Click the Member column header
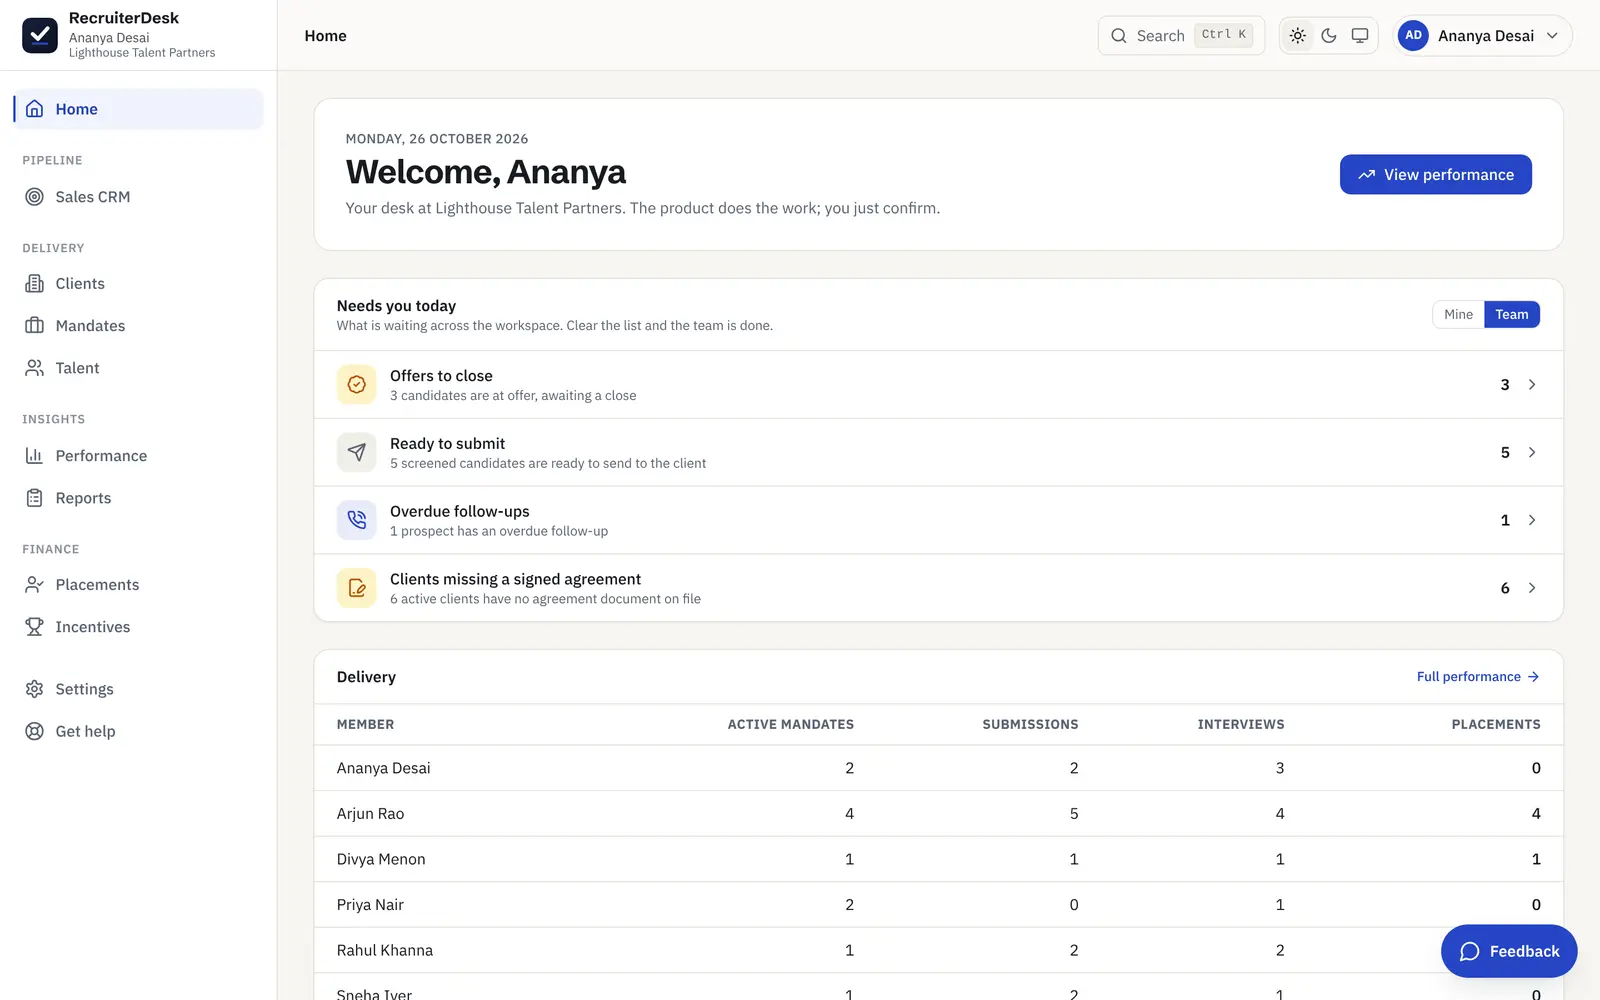 (365, 725)
